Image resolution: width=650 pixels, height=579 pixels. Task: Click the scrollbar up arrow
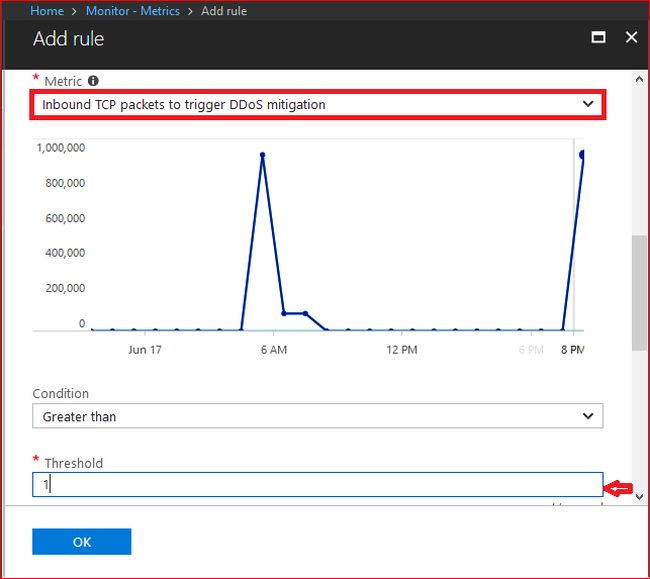(x=639, y=79)
